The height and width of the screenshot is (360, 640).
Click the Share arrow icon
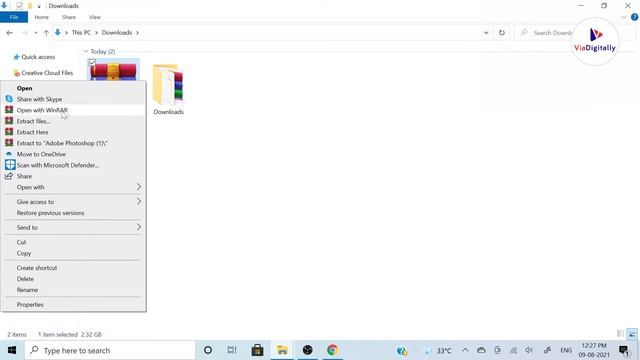9,176
